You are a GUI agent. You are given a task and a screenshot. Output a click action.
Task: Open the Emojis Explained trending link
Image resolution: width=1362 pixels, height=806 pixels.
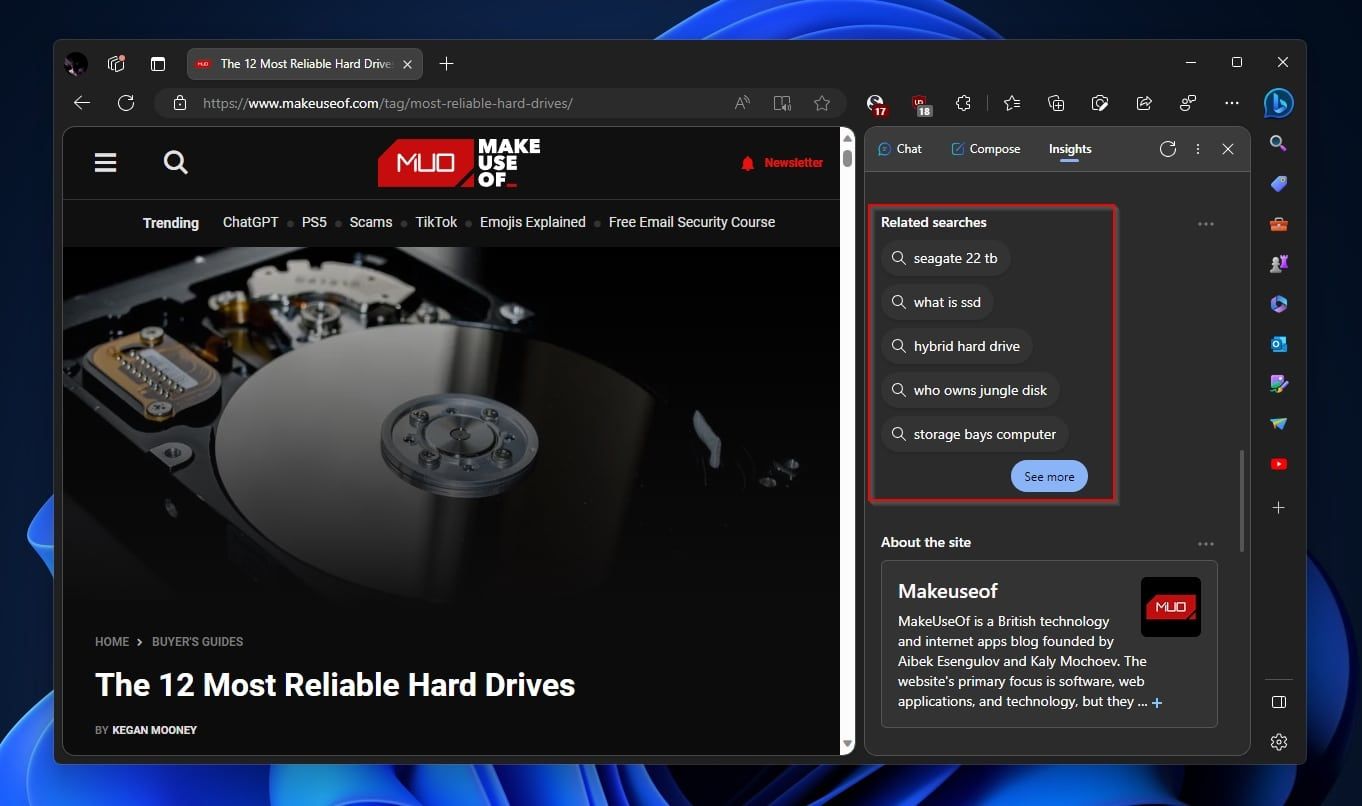[x=533, y=222]
